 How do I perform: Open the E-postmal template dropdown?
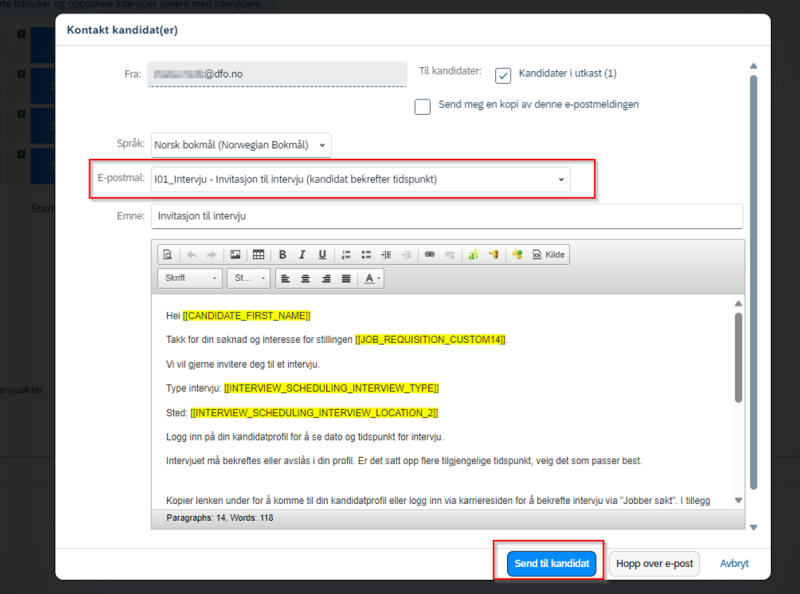coord(361,180)
